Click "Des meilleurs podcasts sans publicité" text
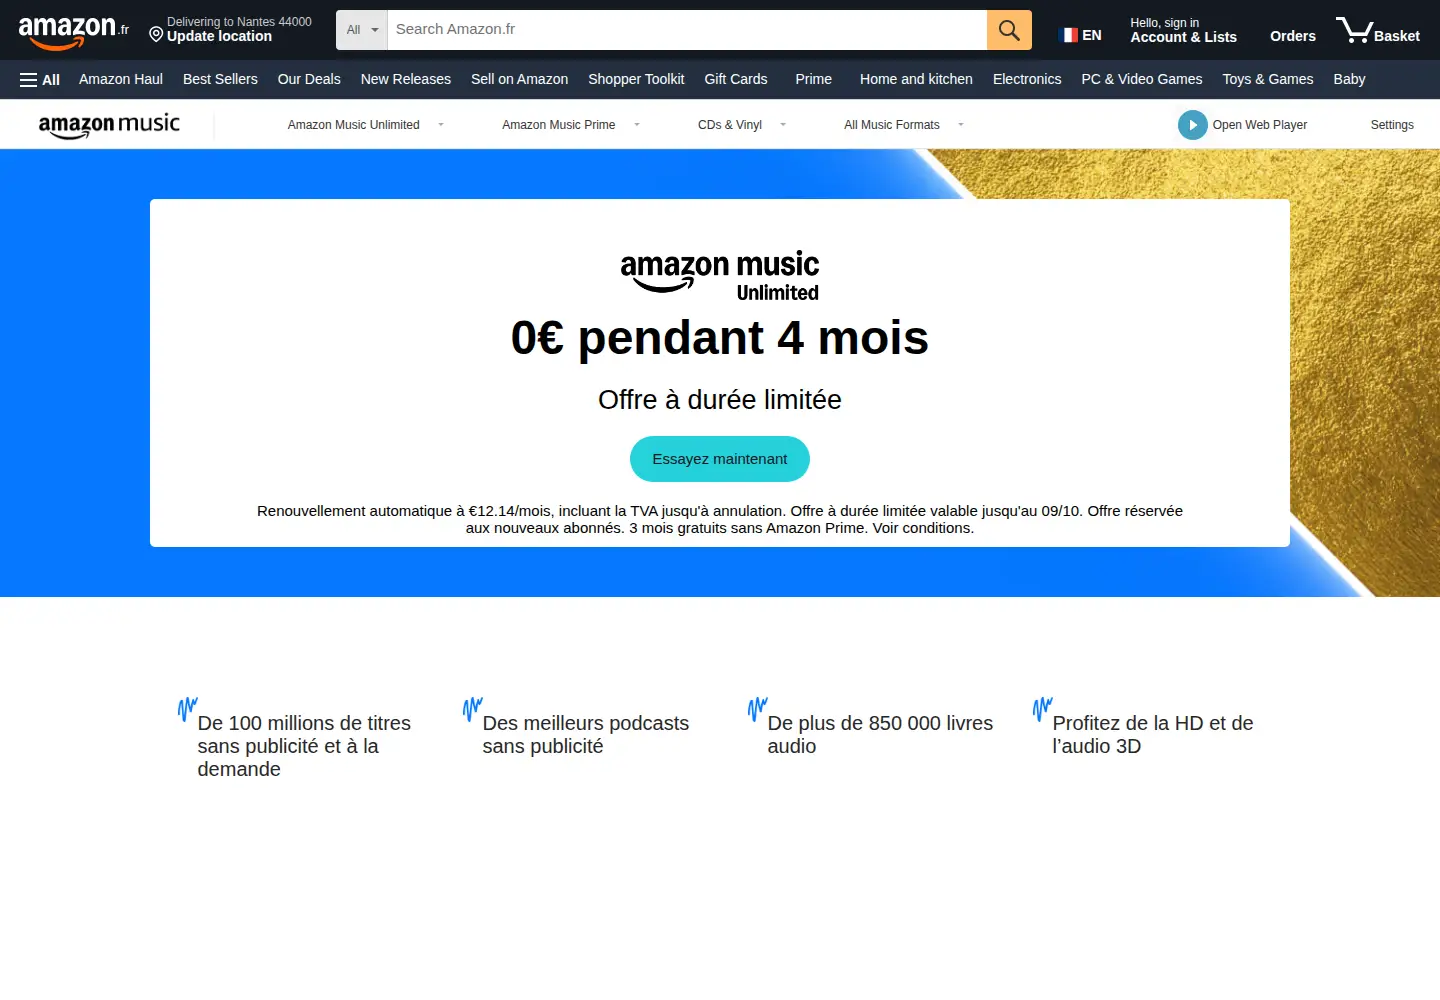This screenshot has width=1440, height=1000. [x=586, y=735]
